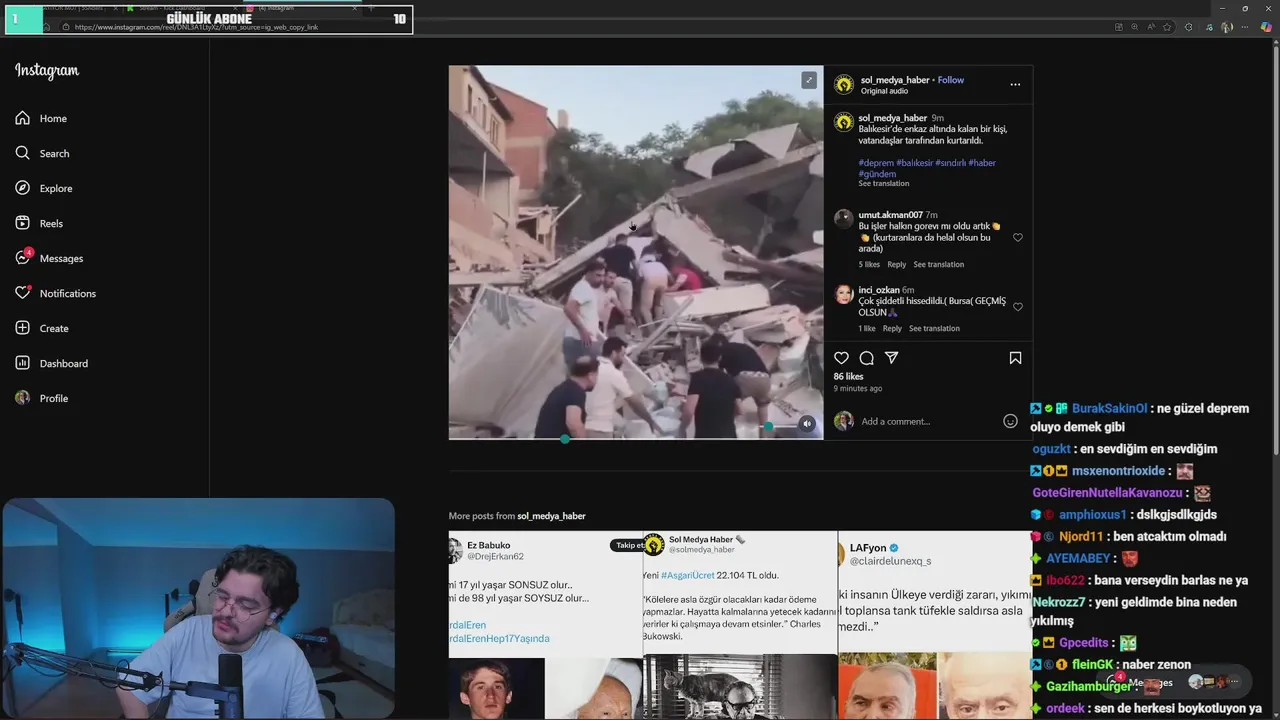Open the Sol Medya Haber AsgariÜcret post
1280x720 pixels.
[740, 625]
